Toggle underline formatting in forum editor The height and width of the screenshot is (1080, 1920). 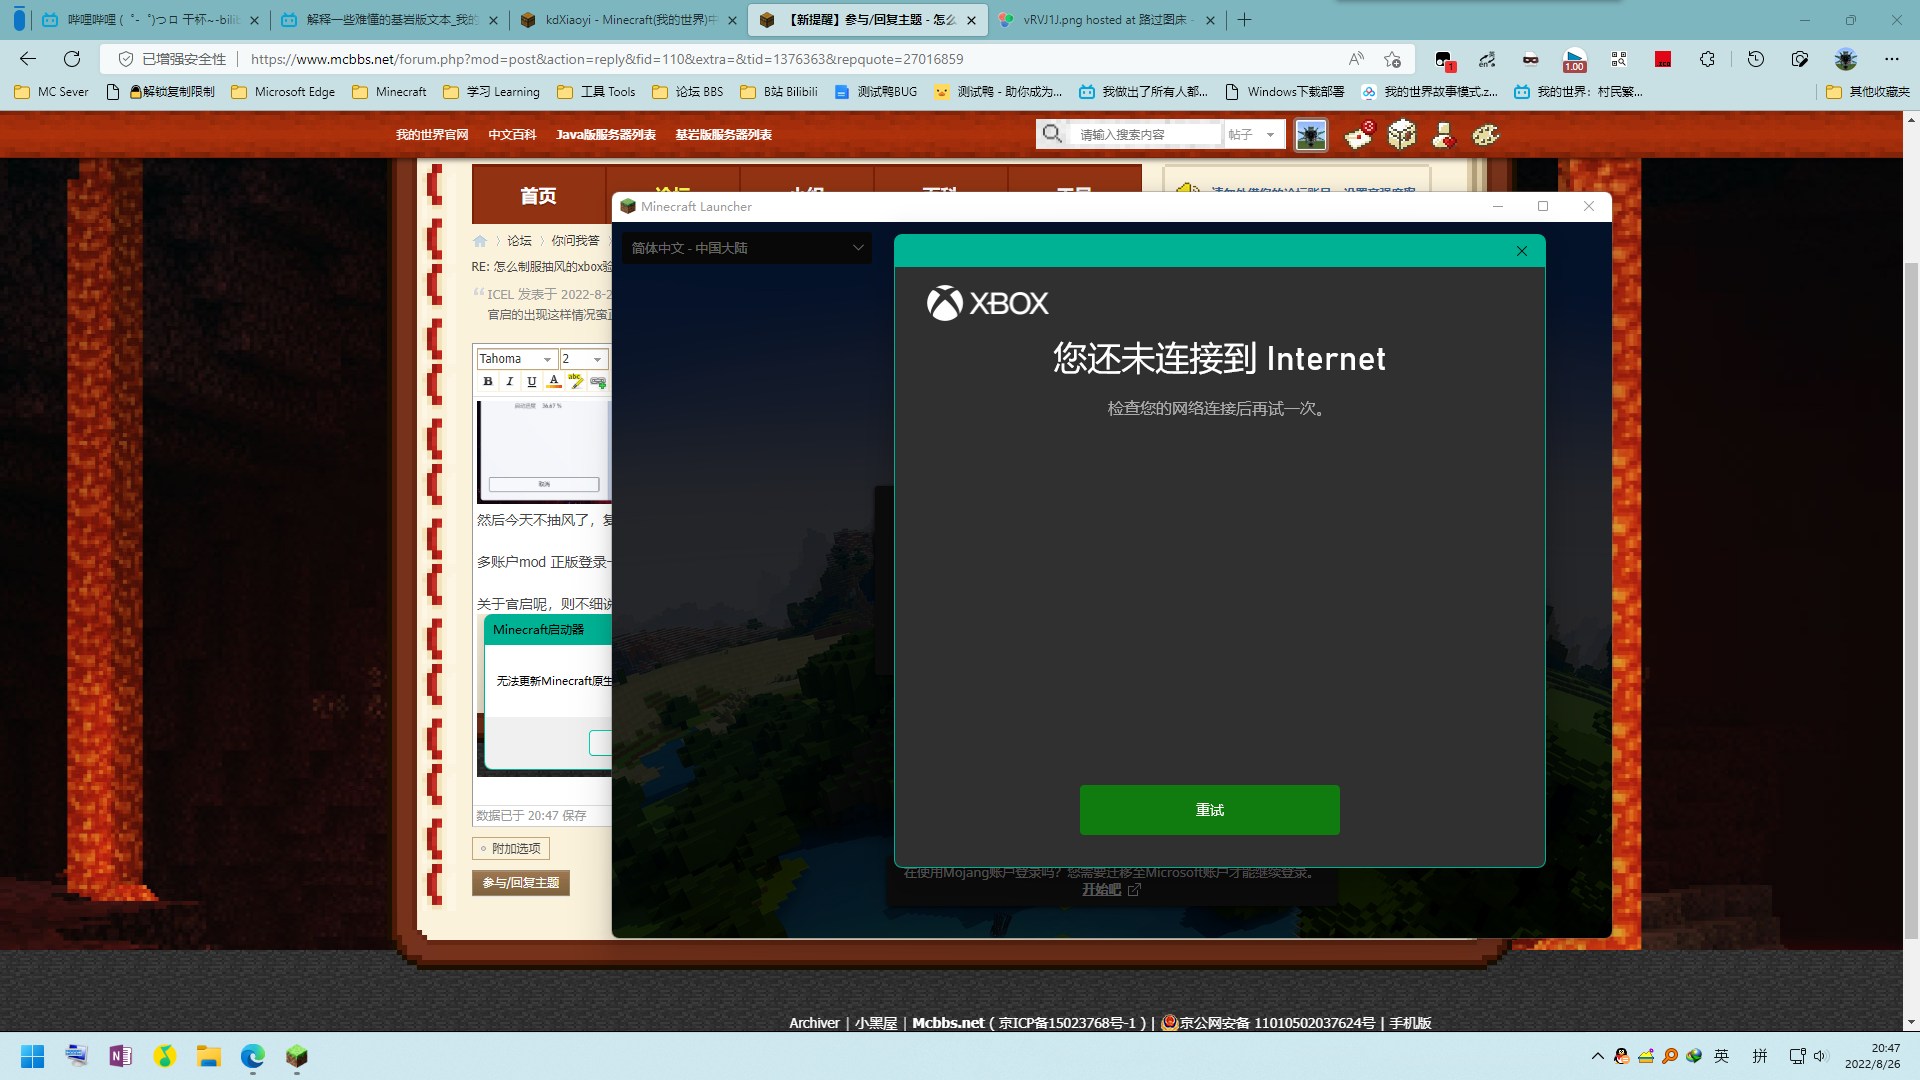(532, 381)
